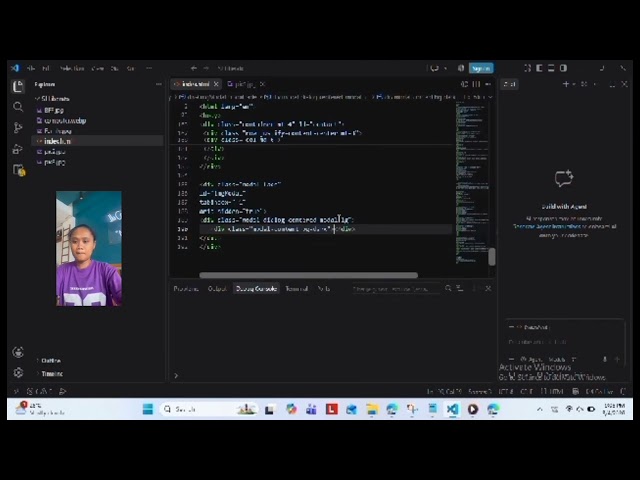Open the Copilot chat icon in the title bar
This screenshot has width=640, height=480.
click(434, 68)
